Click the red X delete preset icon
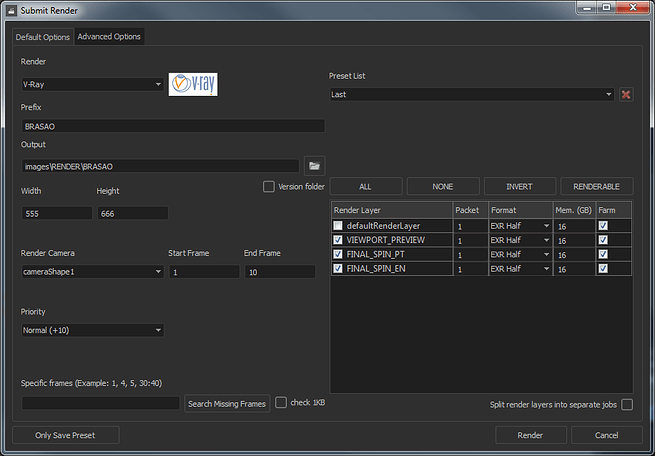This screenshot has height=456, width=655. tap(626, 95)
